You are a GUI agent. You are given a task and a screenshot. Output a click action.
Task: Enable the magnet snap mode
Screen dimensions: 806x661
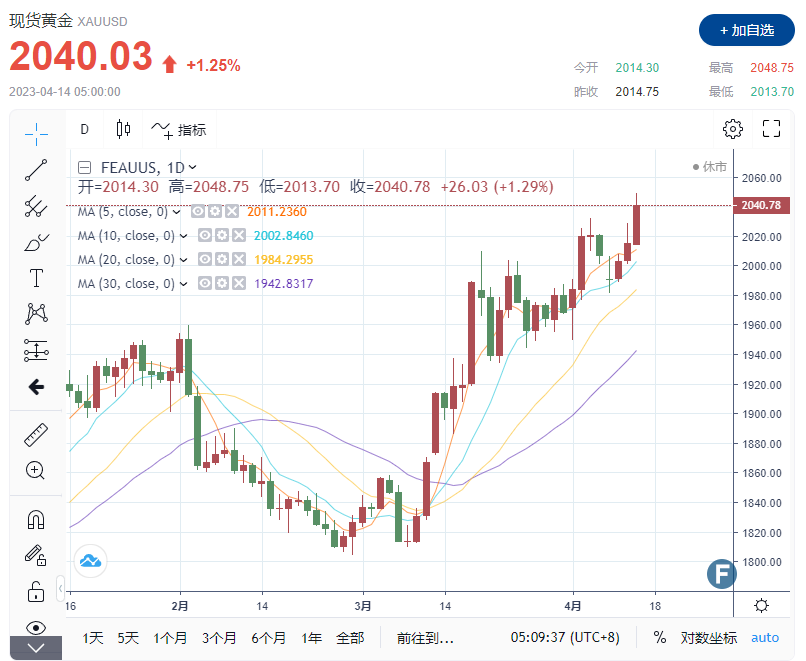pos(35,518)
